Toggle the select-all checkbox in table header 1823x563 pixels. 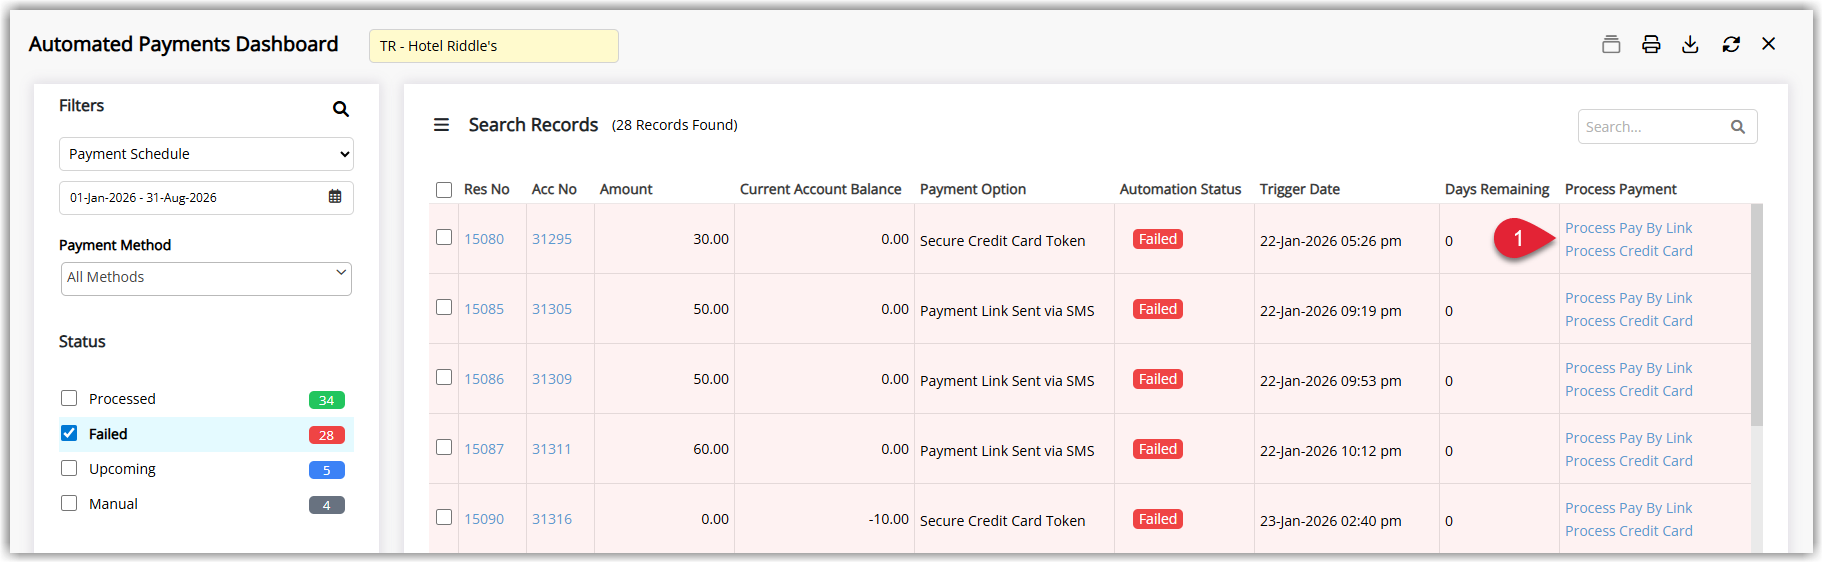[444, 190]
